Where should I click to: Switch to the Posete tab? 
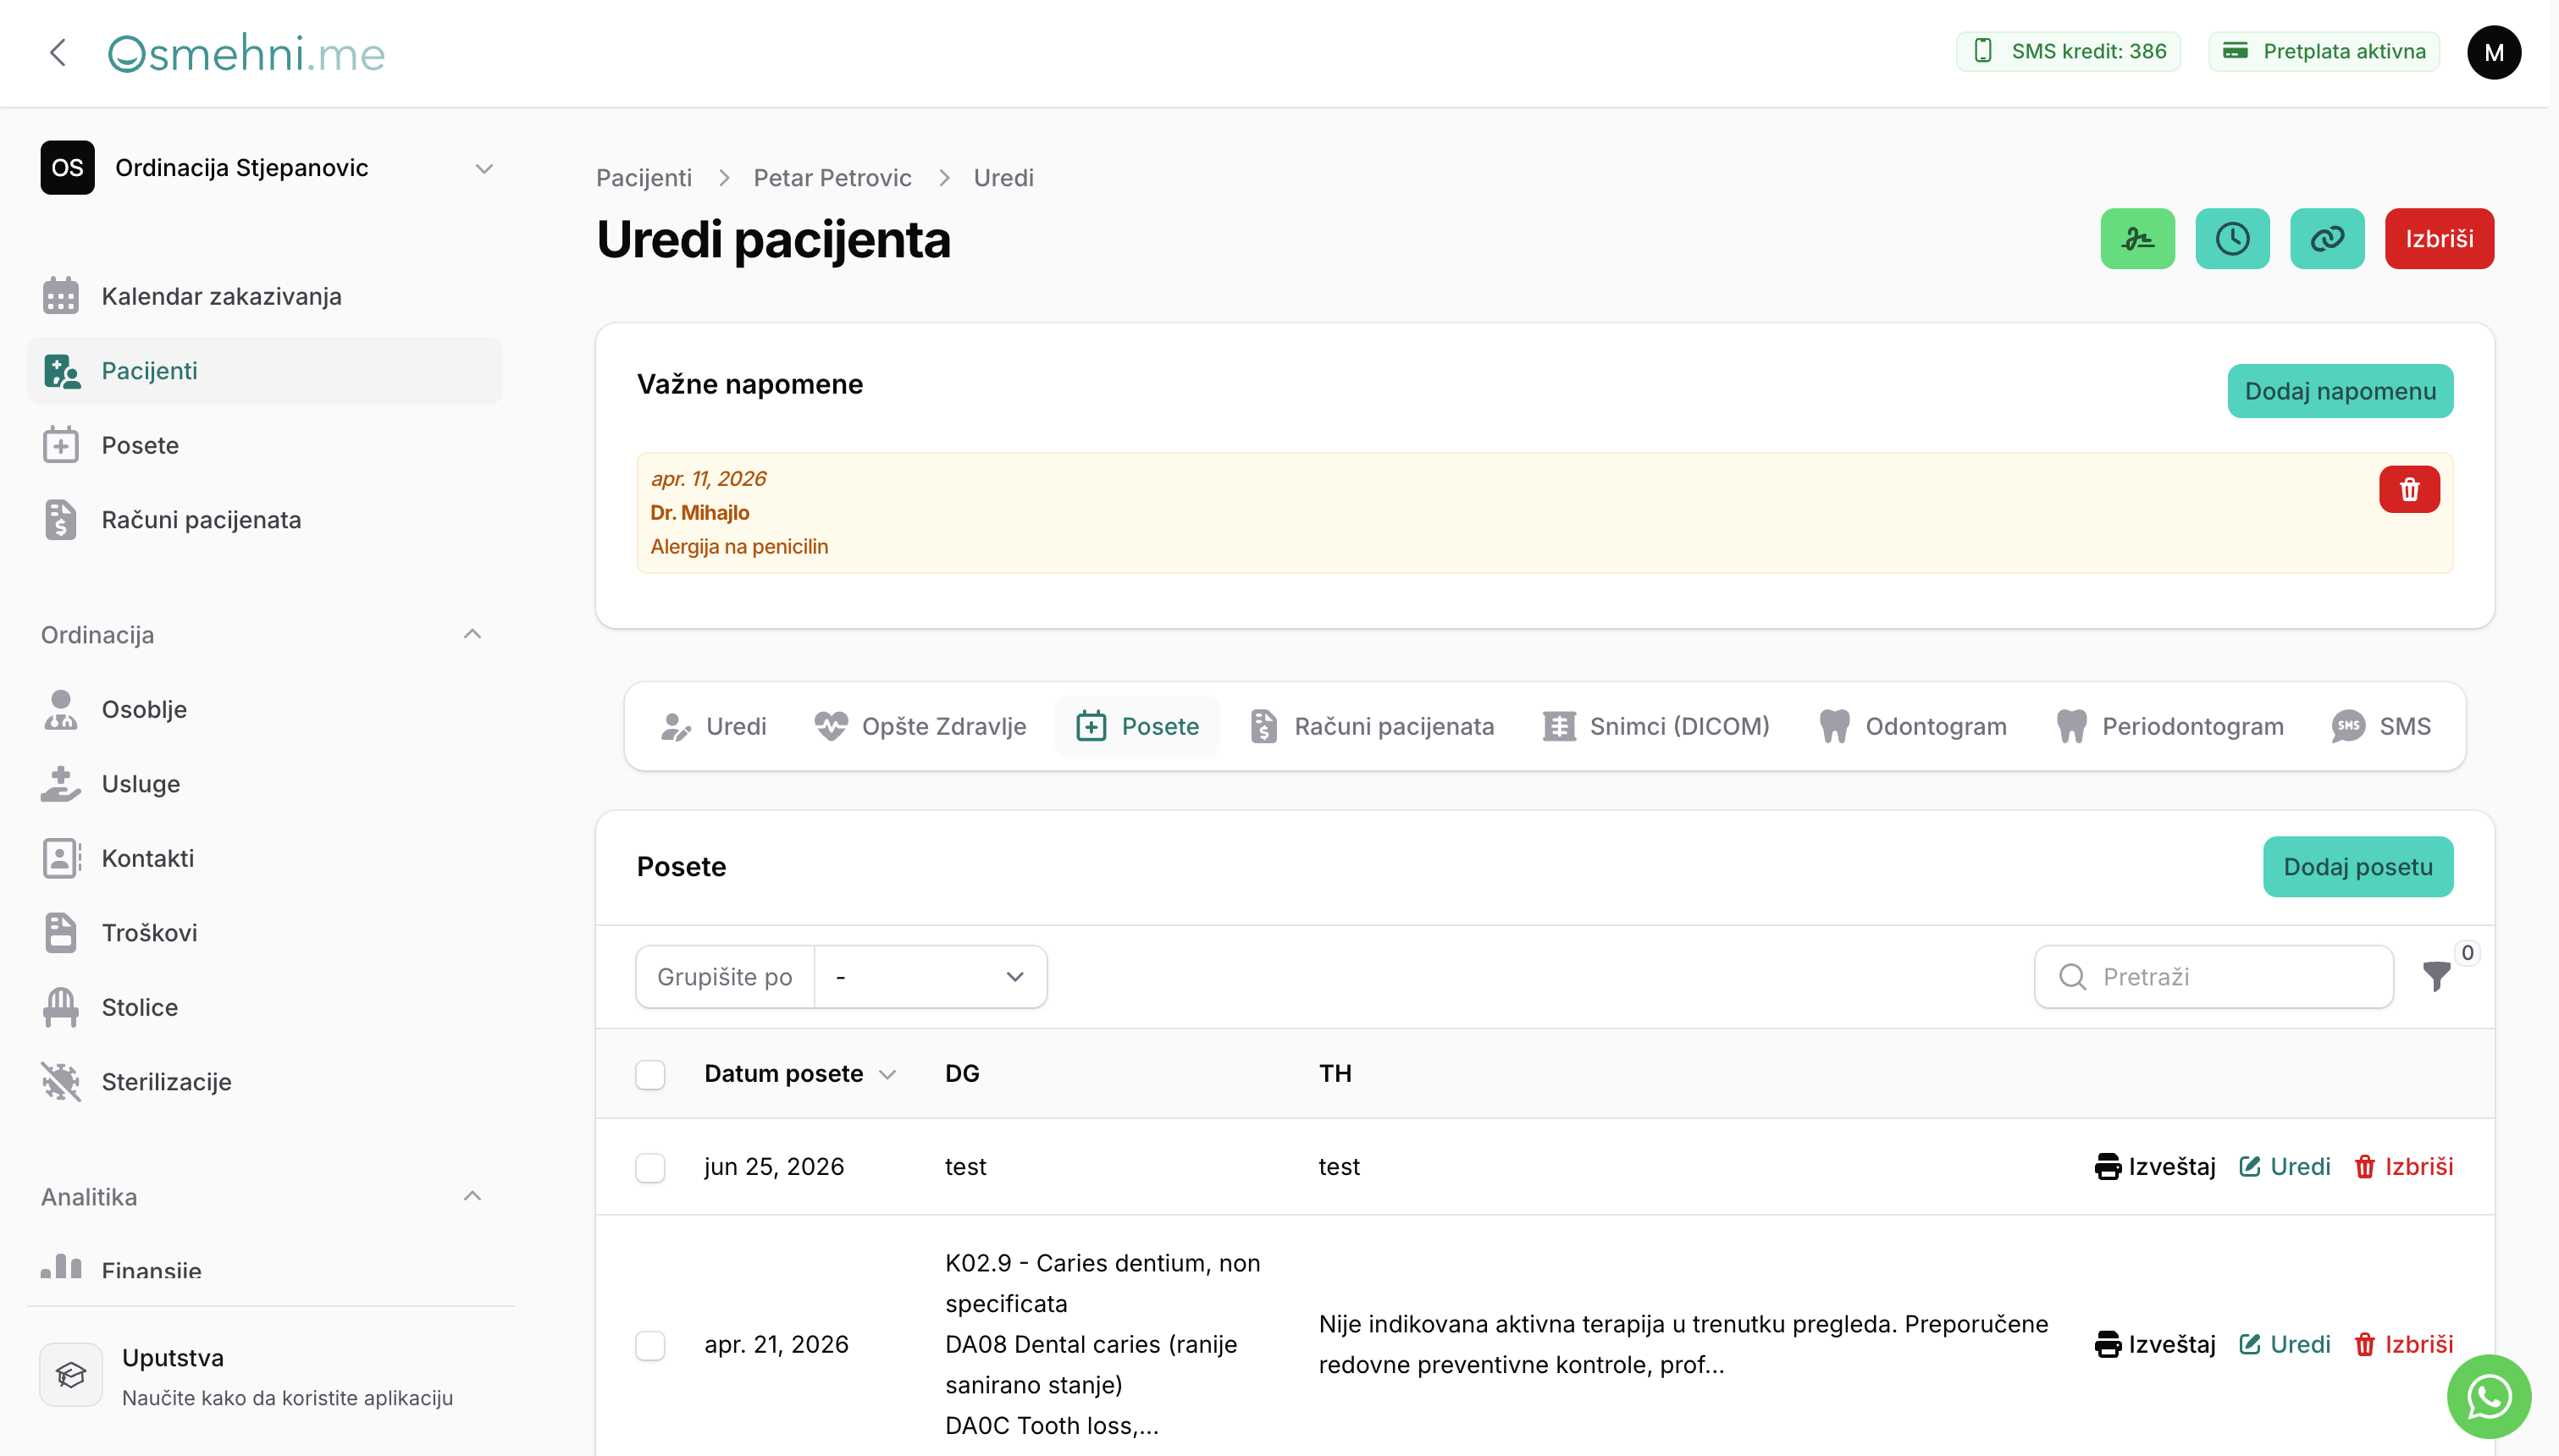[1137, 726]
